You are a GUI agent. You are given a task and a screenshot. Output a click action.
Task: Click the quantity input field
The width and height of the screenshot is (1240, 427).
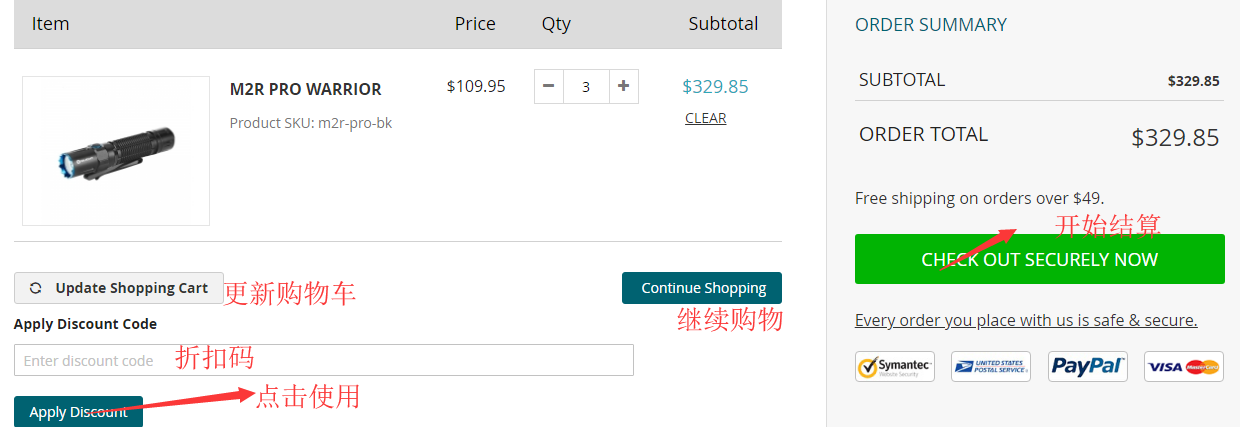[x=586, y=86]
